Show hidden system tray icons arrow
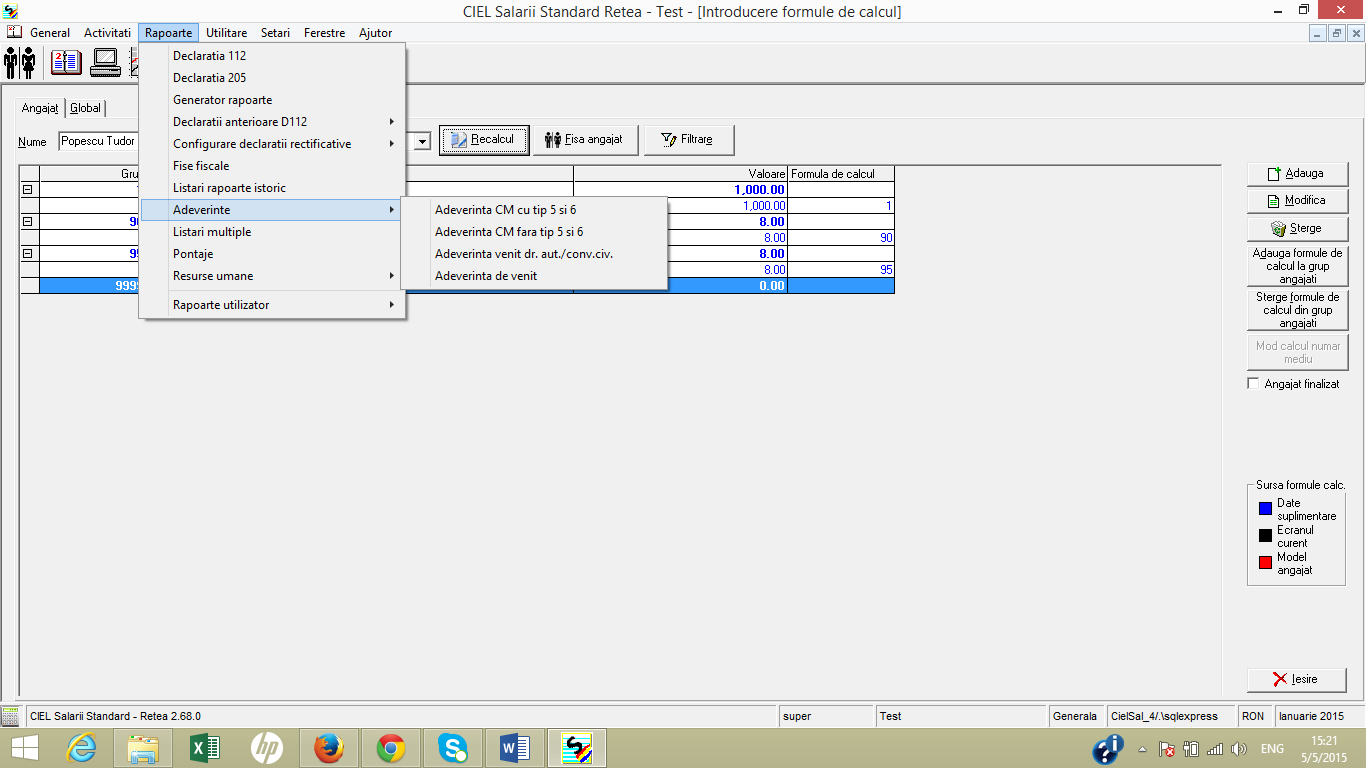The height and width of the screenshot is (768, 1366). tap(1142, 749)
